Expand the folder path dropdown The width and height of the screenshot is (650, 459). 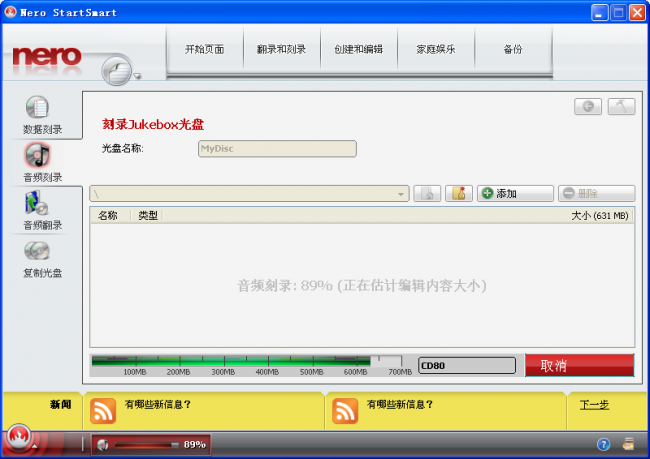pyautogui.click(x=400, y=194)
